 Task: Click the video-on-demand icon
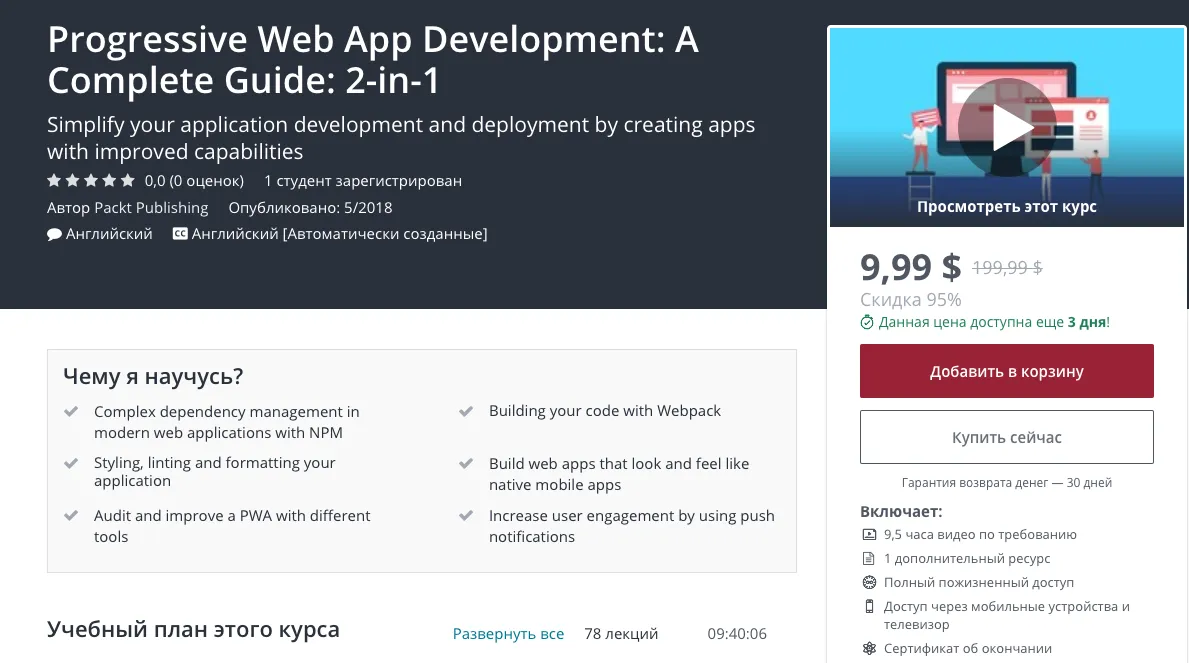(x=868, y=534)
